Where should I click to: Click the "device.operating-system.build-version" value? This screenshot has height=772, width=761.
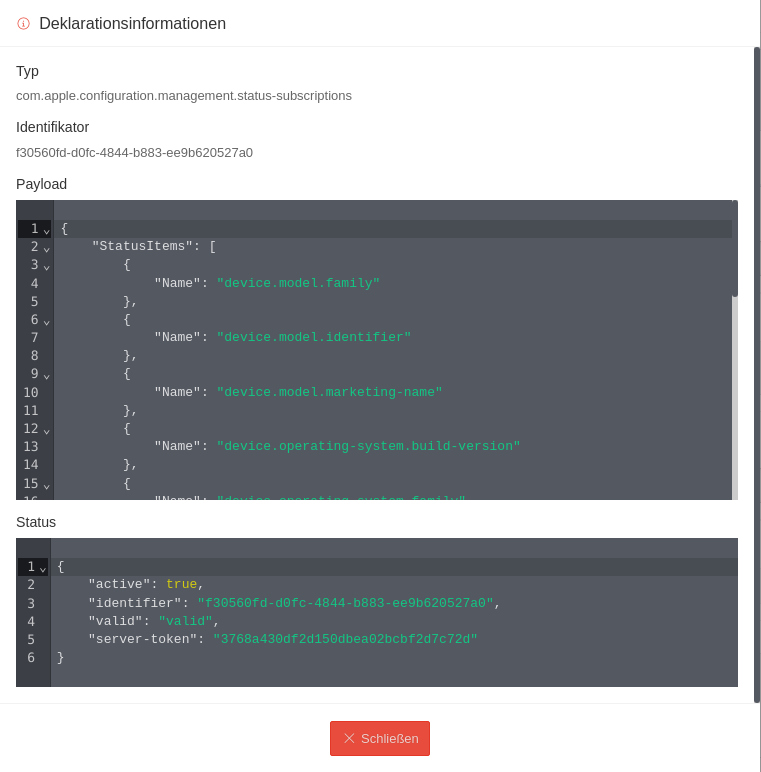[x=368, y=446]
